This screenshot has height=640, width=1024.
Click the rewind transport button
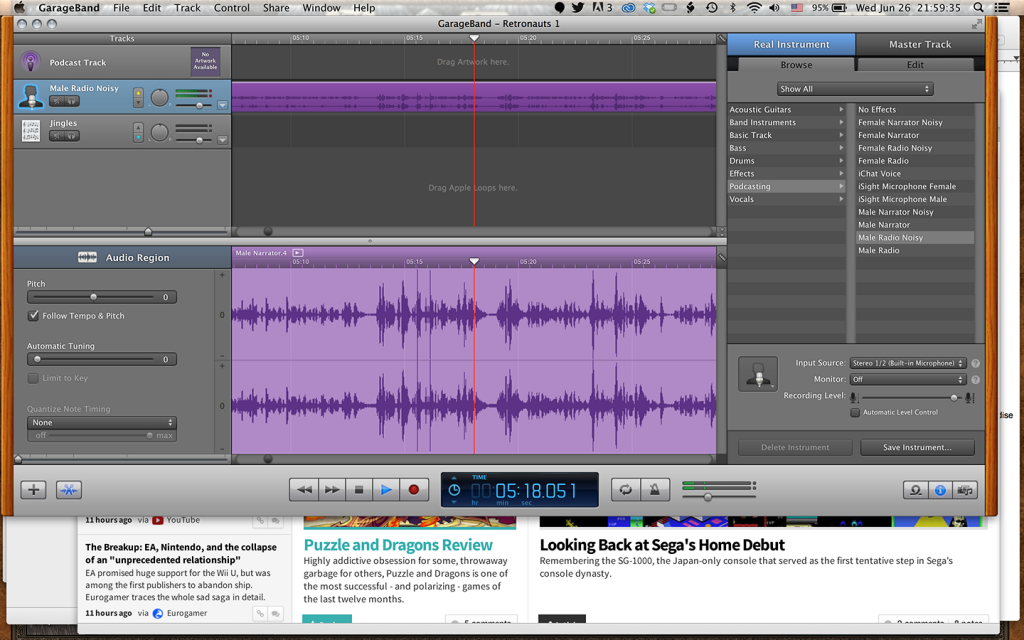304,490
